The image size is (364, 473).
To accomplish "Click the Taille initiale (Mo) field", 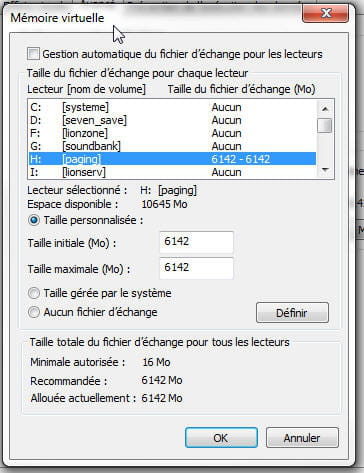I will 196,242.
